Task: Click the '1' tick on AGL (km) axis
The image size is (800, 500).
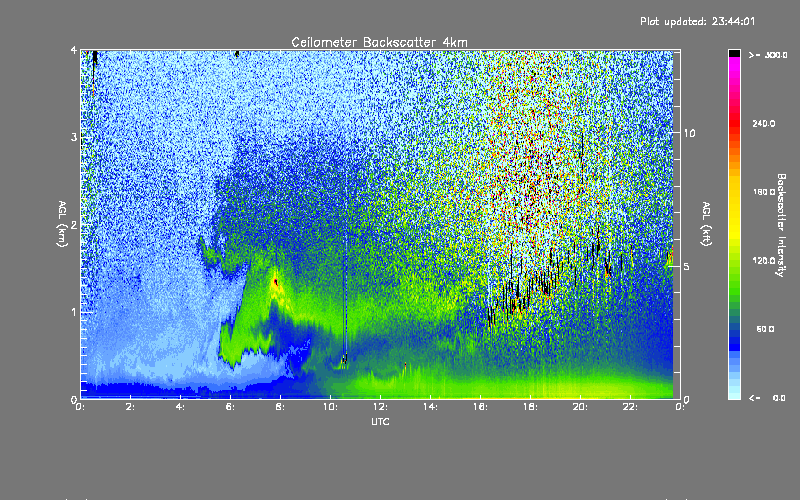Action: tap(74, 312)
